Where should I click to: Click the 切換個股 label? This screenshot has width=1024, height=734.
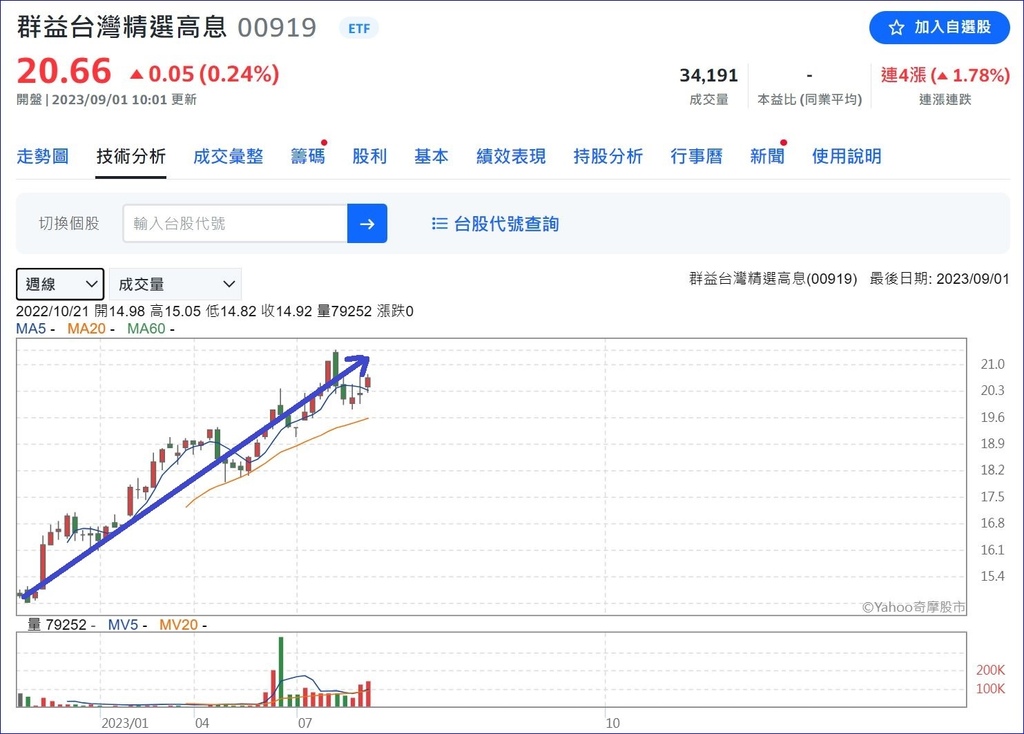[x=69, y=223]
